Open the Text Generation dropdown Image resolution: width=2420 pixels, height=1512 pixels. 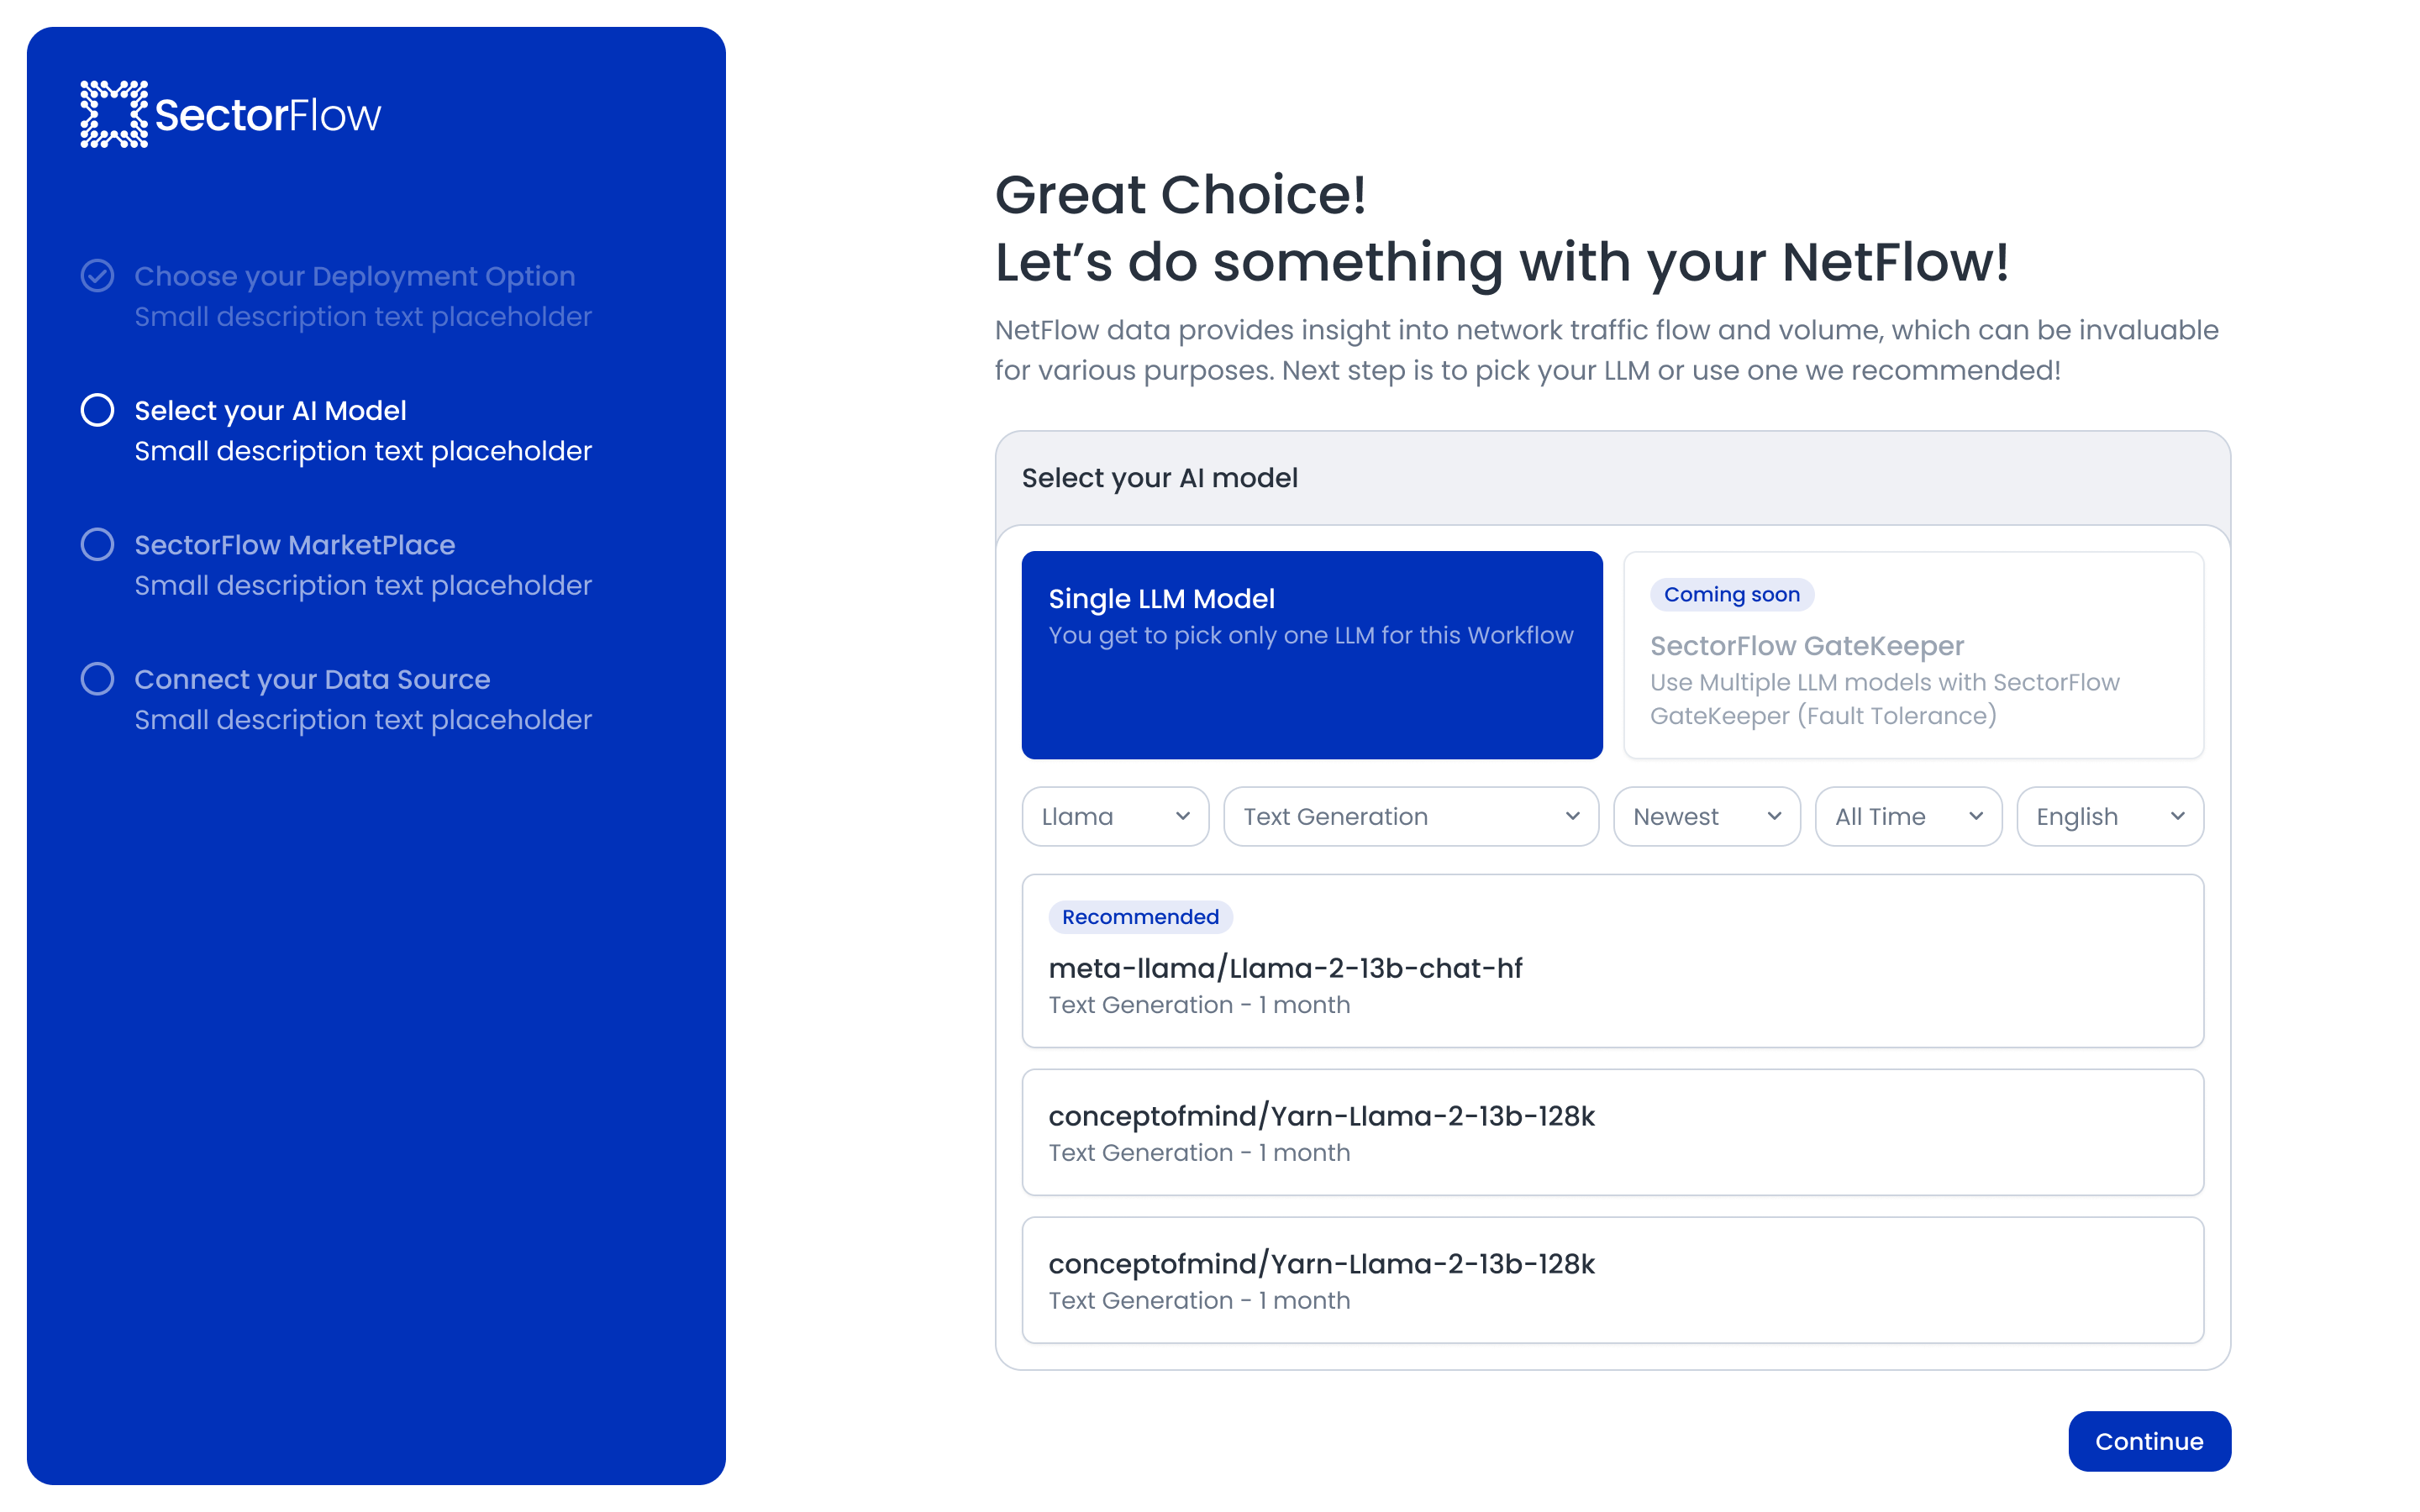(x=1410, y=816)
